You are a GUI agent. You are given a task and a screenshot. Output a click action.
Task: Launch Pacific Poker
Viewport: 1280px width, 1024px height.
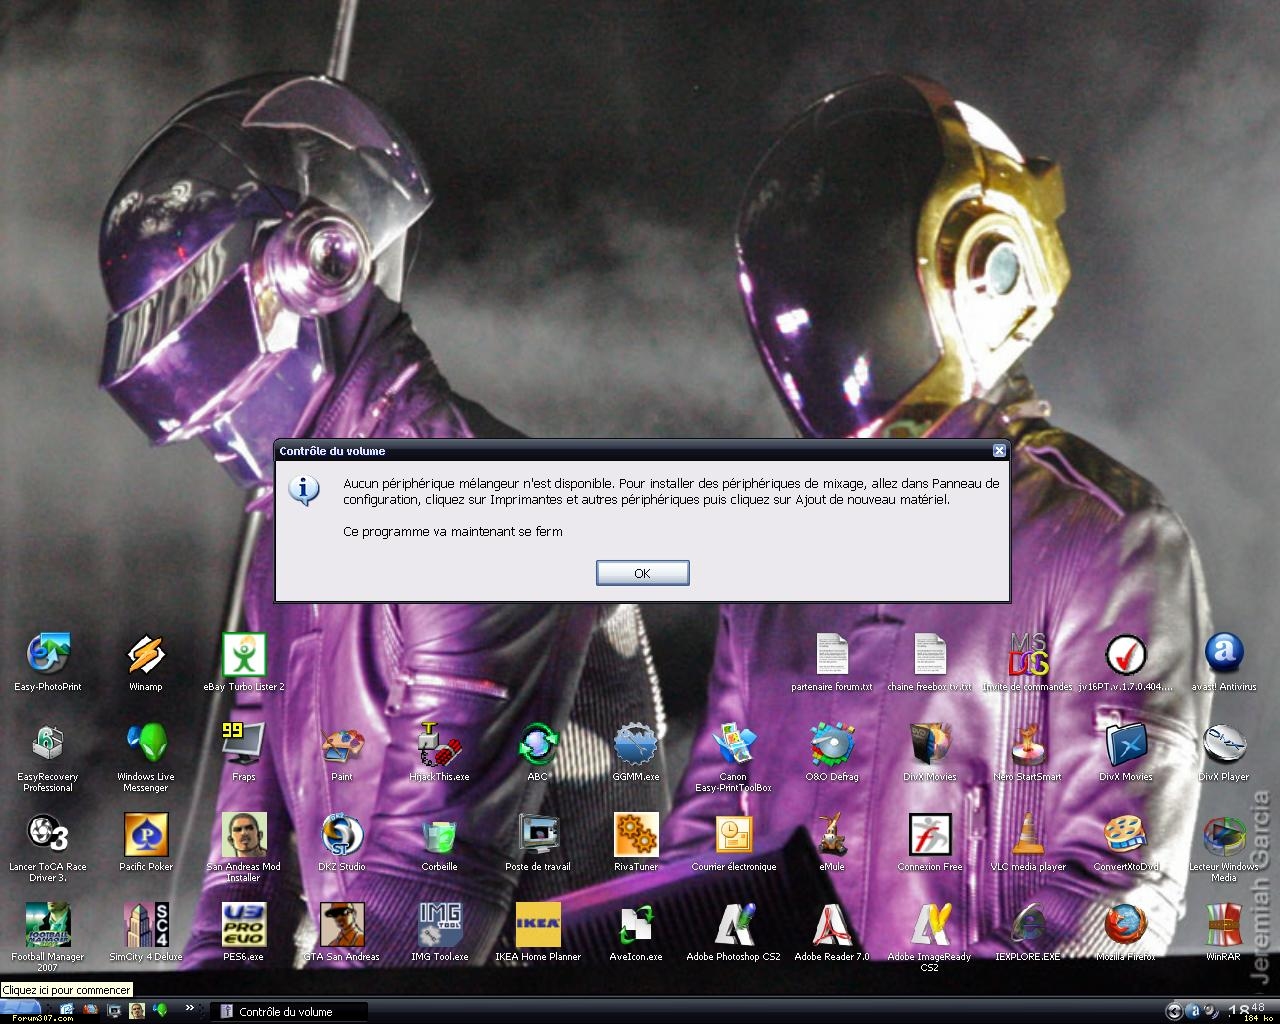146,842
